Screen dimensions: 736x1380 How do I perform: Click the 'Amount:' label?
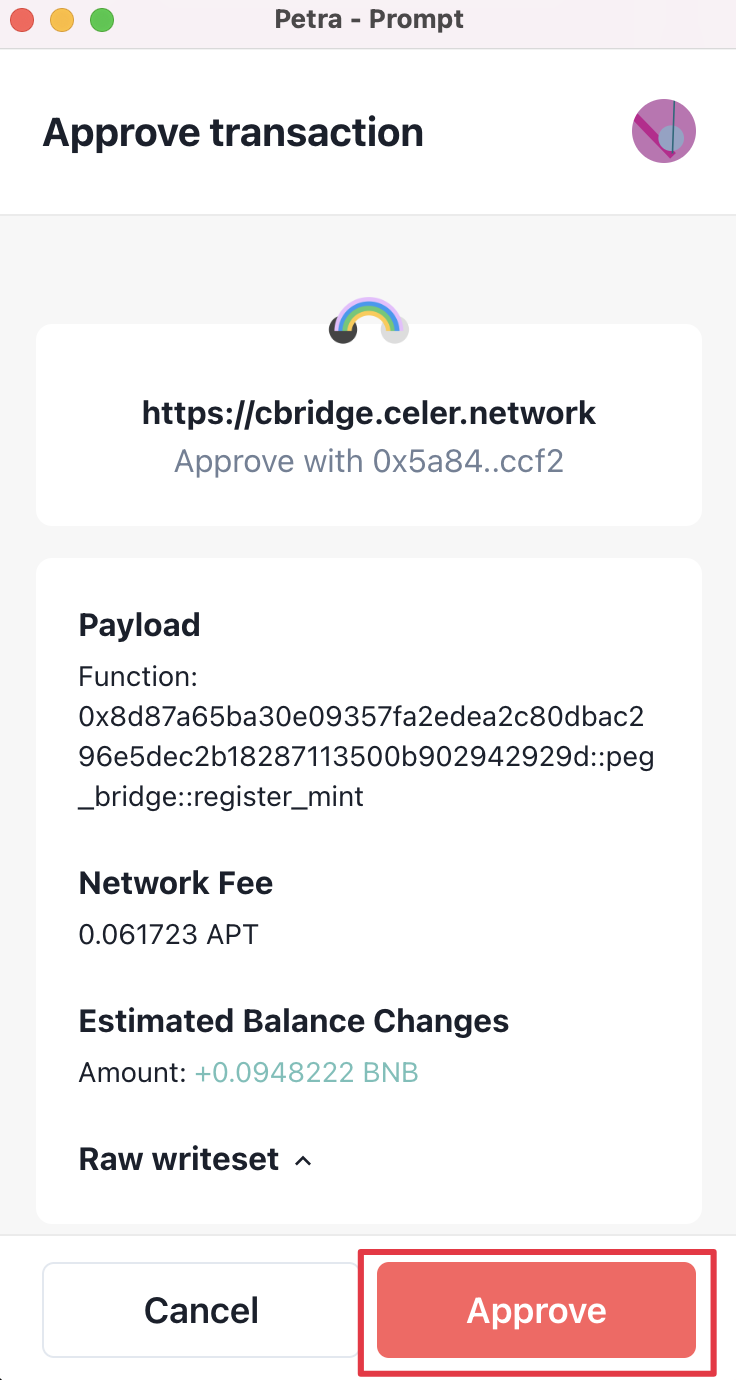click(132, 1073)
